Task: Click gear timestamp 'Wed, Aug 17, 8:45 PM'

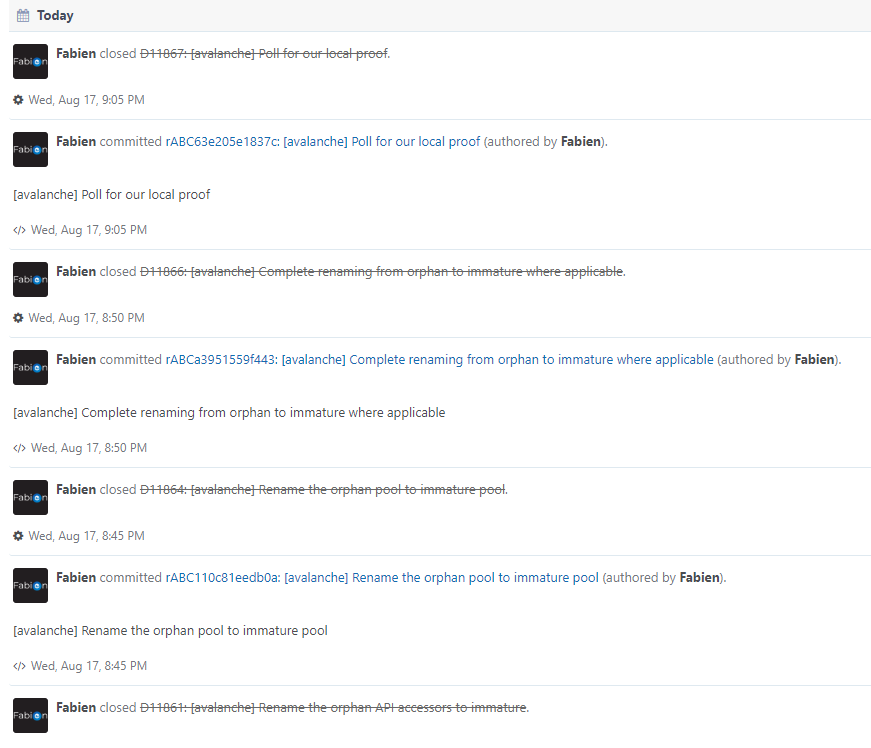Action: tap(87, 536)
